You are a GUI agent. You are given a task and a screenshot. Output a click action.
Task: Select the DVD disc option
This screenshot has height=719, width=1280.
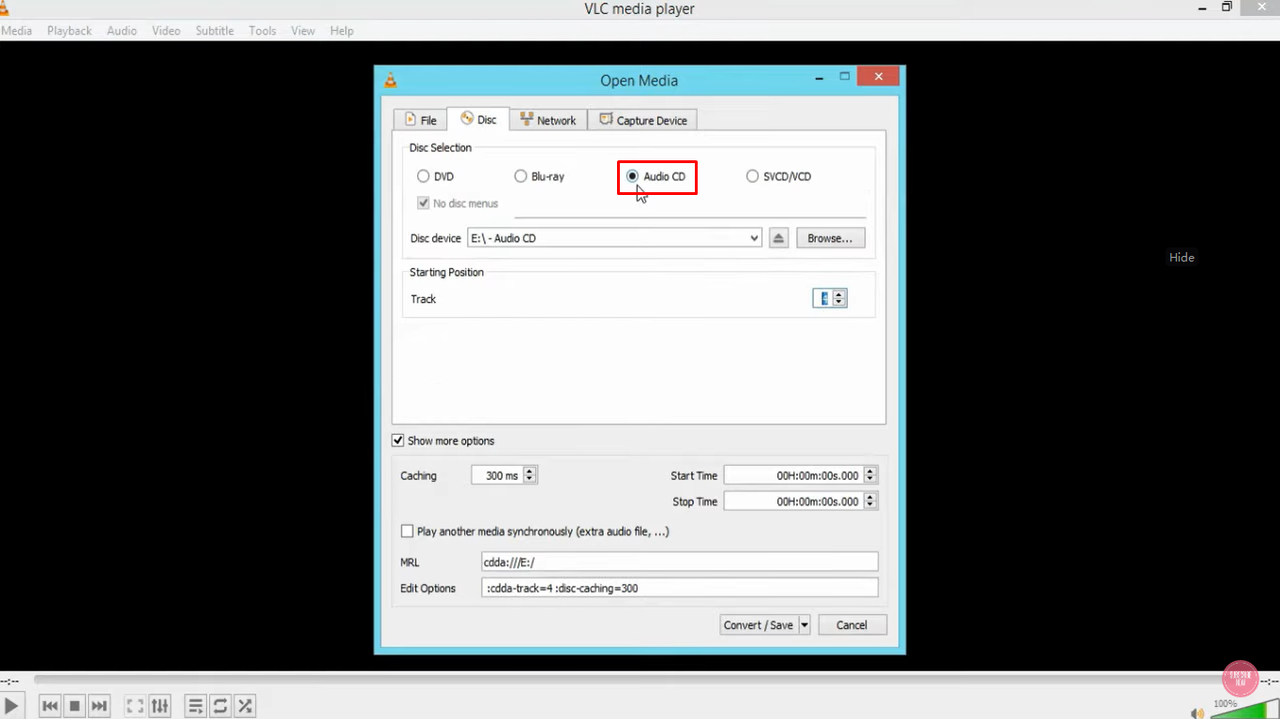click(x=435, y=176)
